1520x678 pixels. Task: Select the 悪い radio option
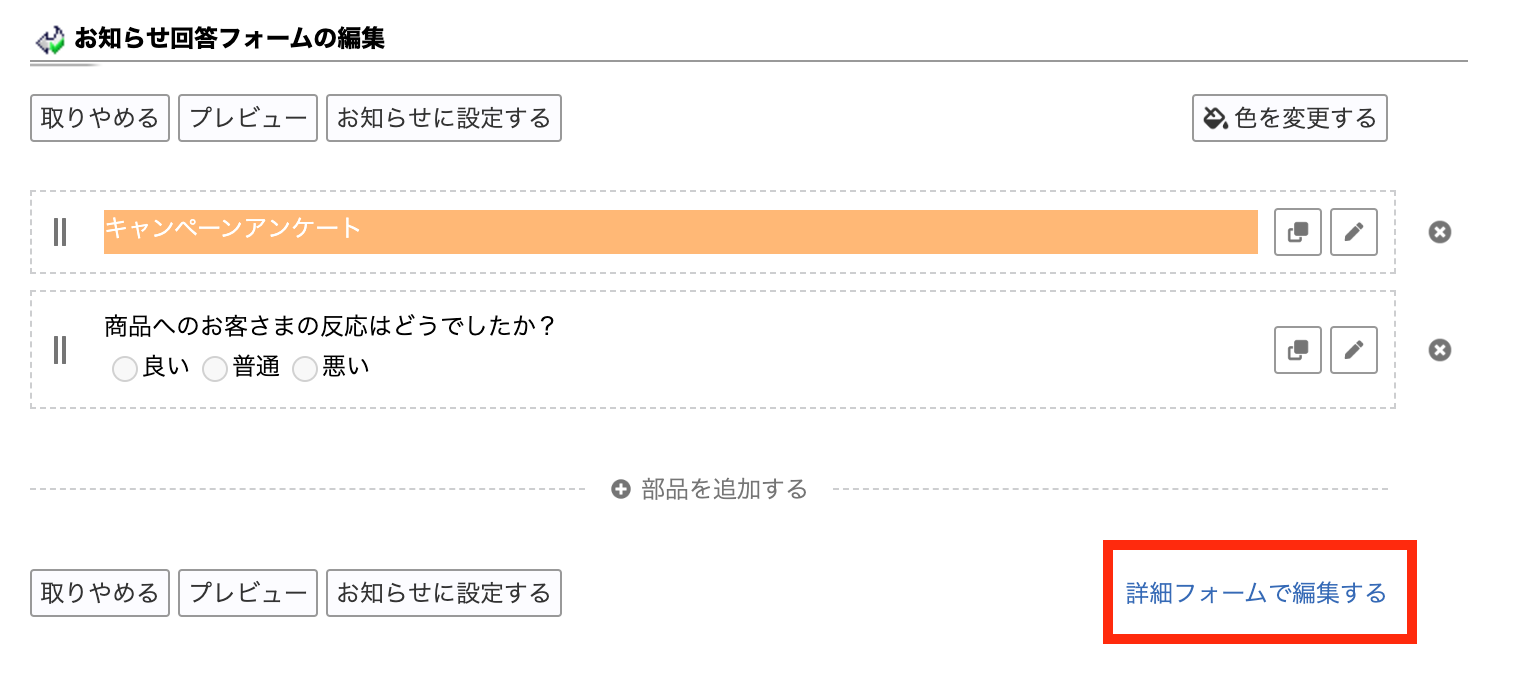305,369
